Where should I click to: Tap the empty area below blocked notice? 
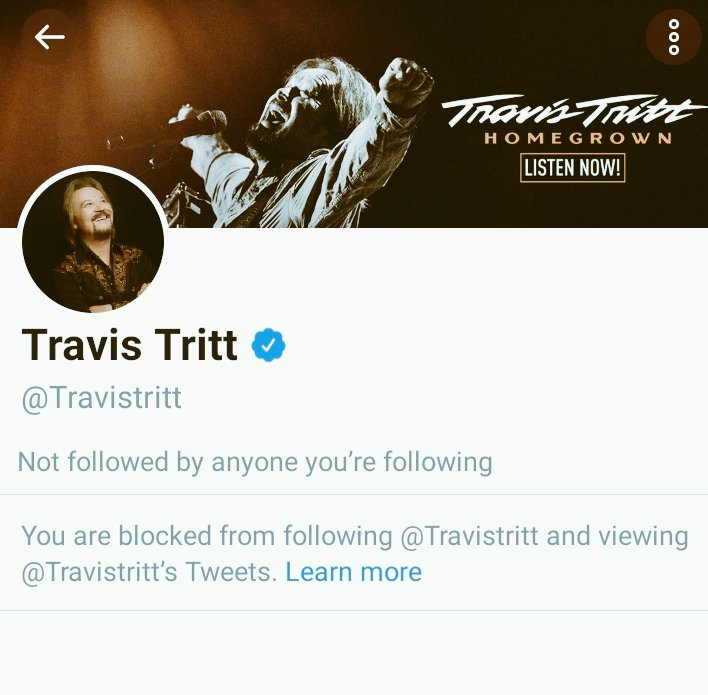pyautogui.click(x=354, y=653)
